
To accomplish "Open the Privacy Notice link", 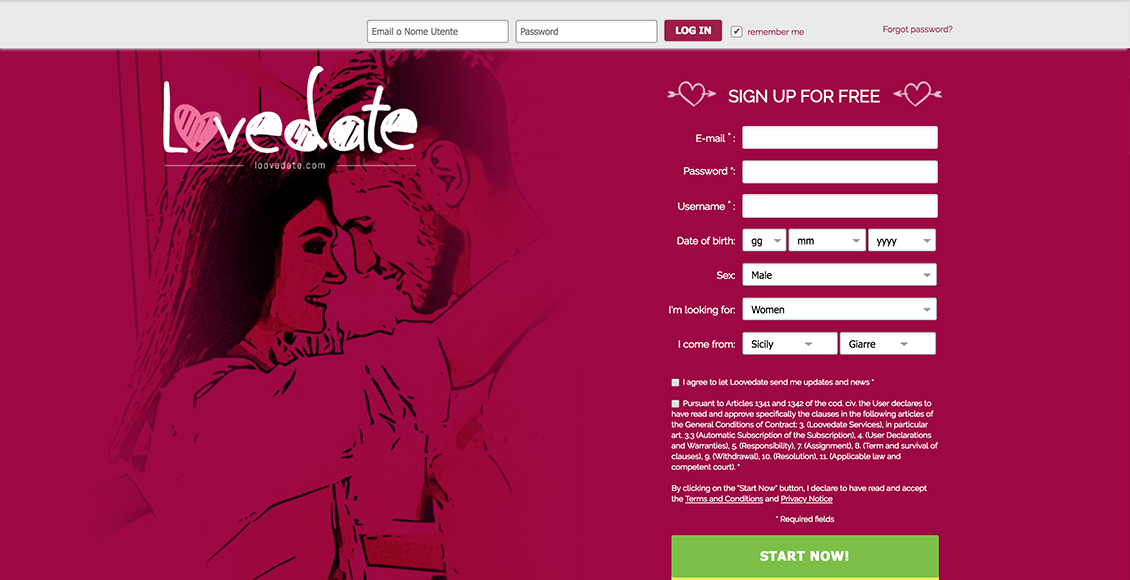I will coord(806,499).
